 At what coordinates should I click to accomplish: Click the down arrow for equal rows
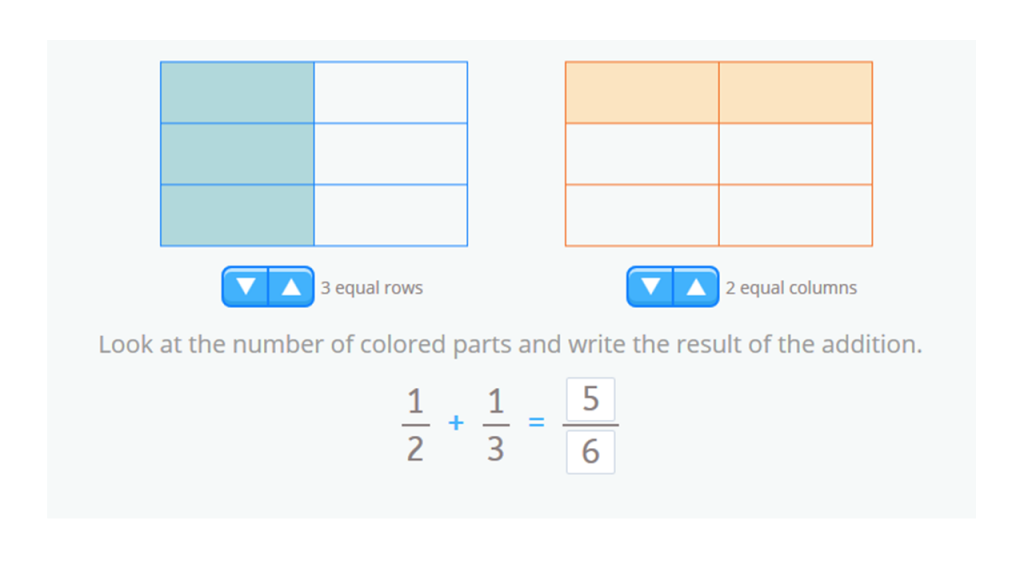click(x=246, y=286)
